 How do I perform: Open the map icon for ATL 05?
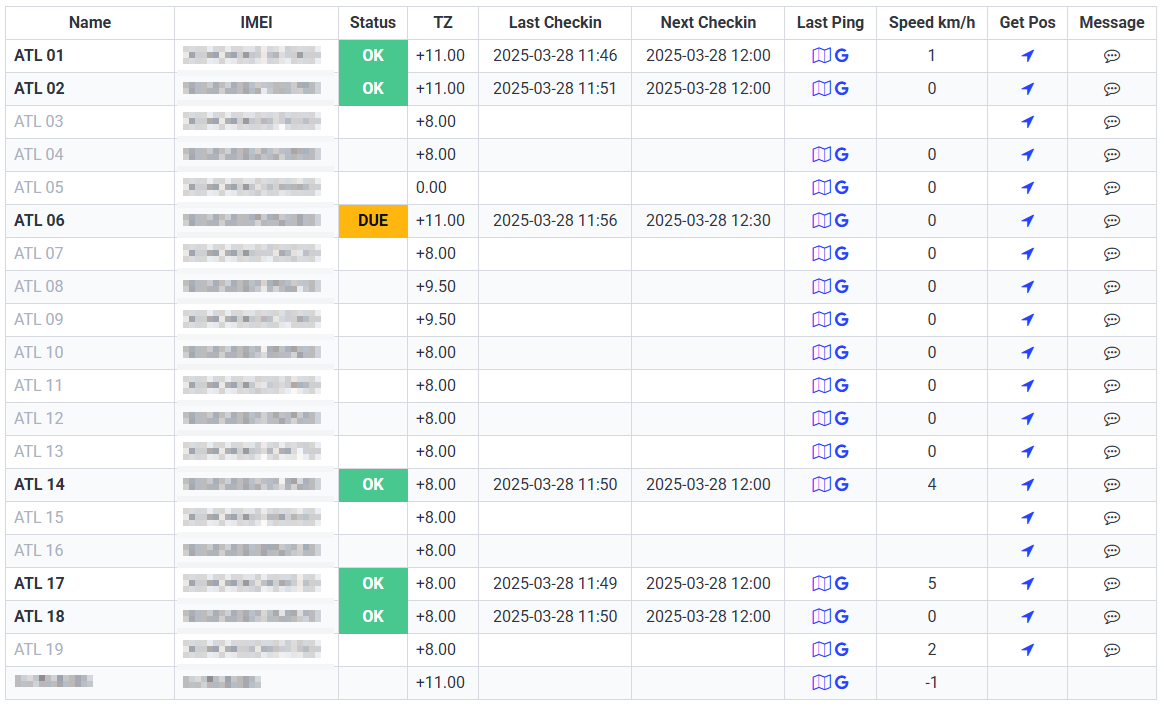(820, 187)
